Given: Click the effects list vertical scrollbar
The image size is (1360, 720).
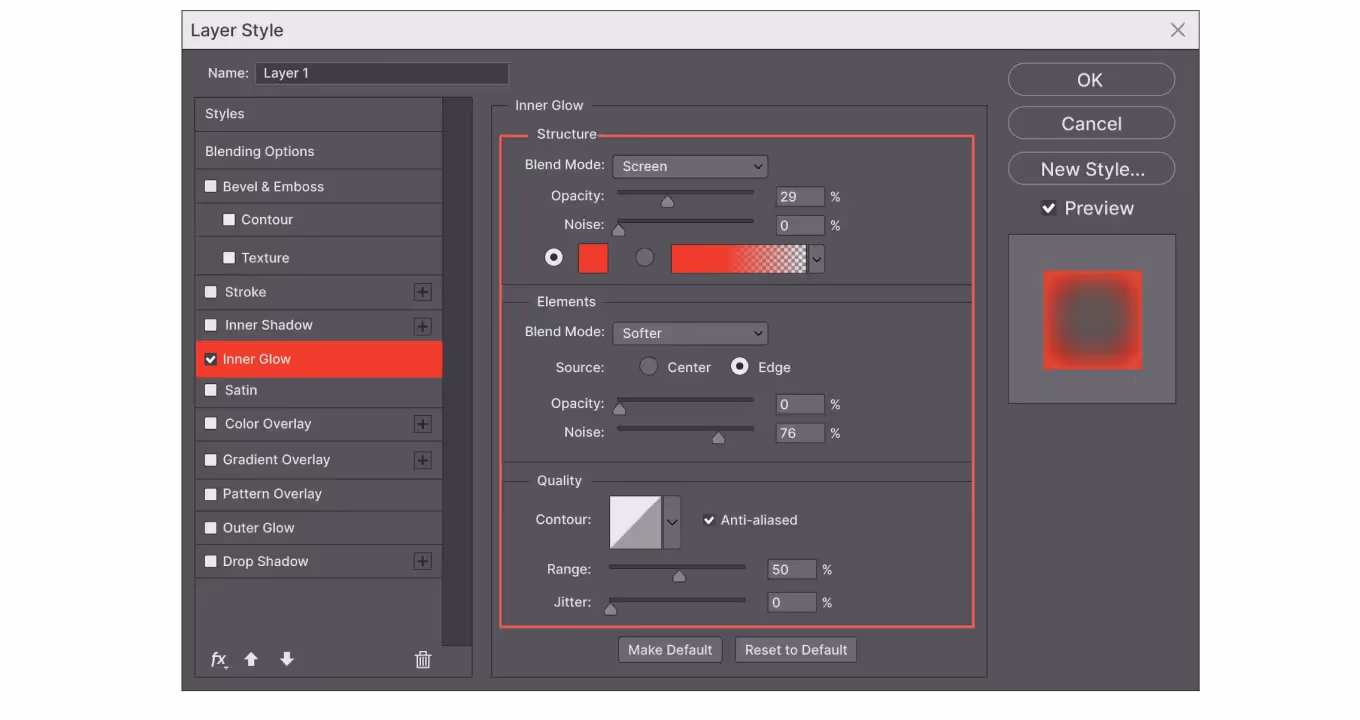Looking at the screenshot, I should pyautogui.click(x=457, y=372).
